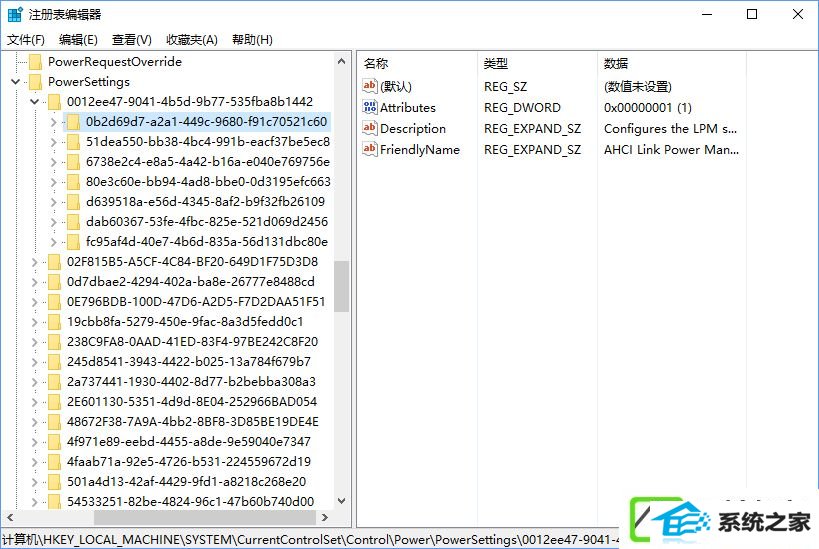Viewport: 819px width, 549px height.
Task: Click folder icon of 0b2d69d7-a2a1-449c-9680-f91c70521c60
Action: (x=73, y=122)
